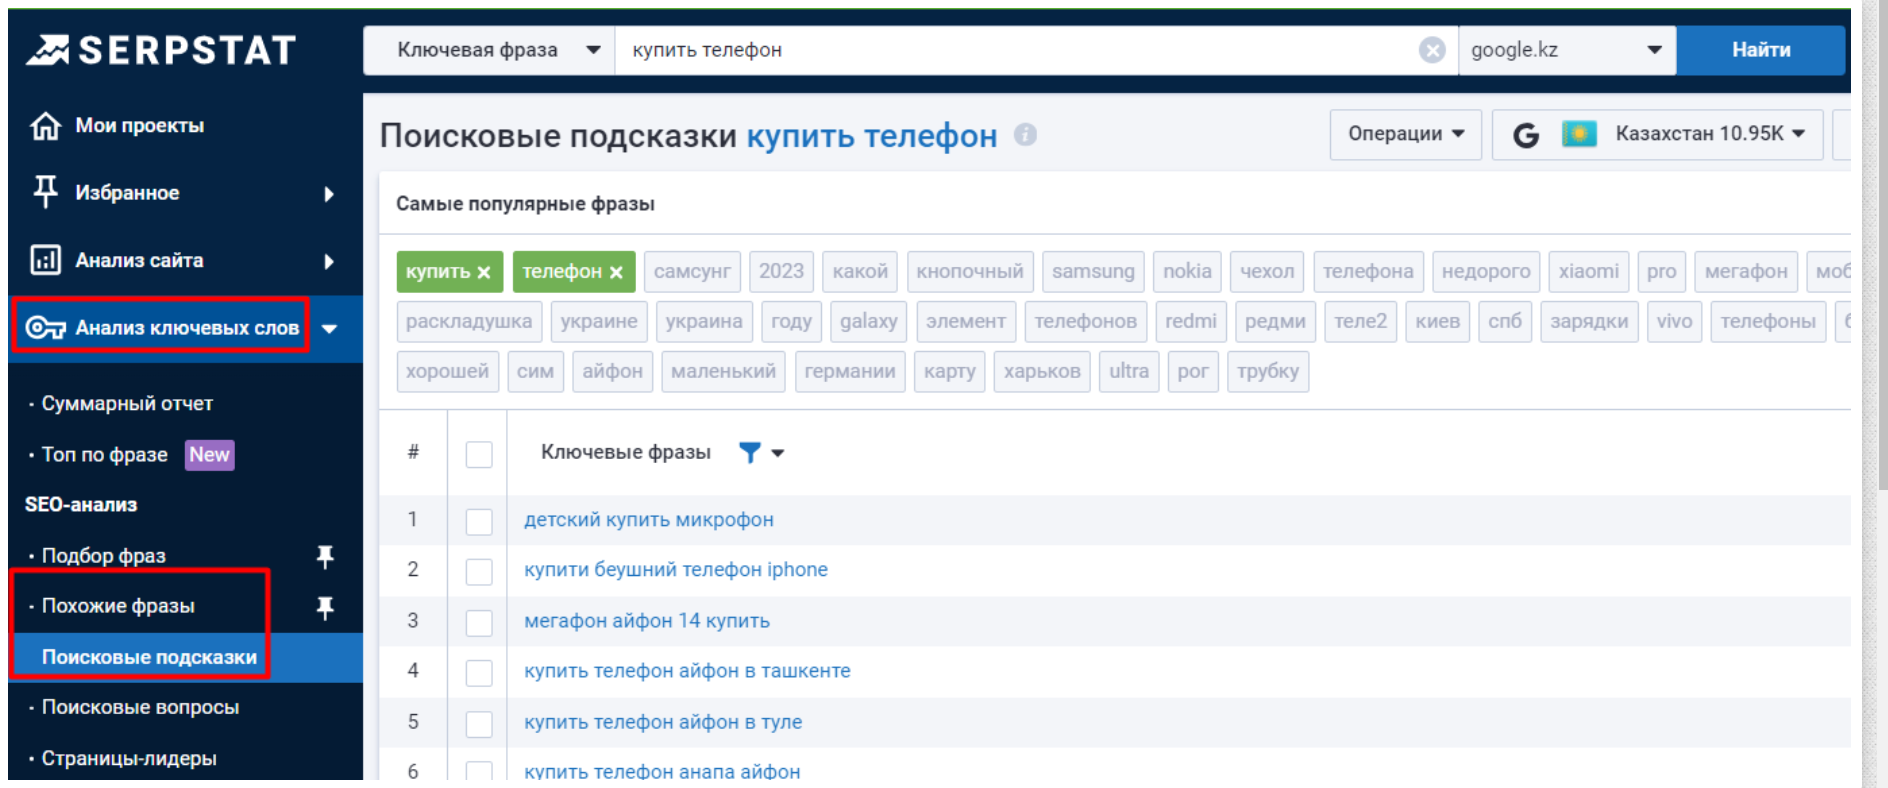Open link купить телефон анапа айфон
1888x788 pixels.
(662, 771)
